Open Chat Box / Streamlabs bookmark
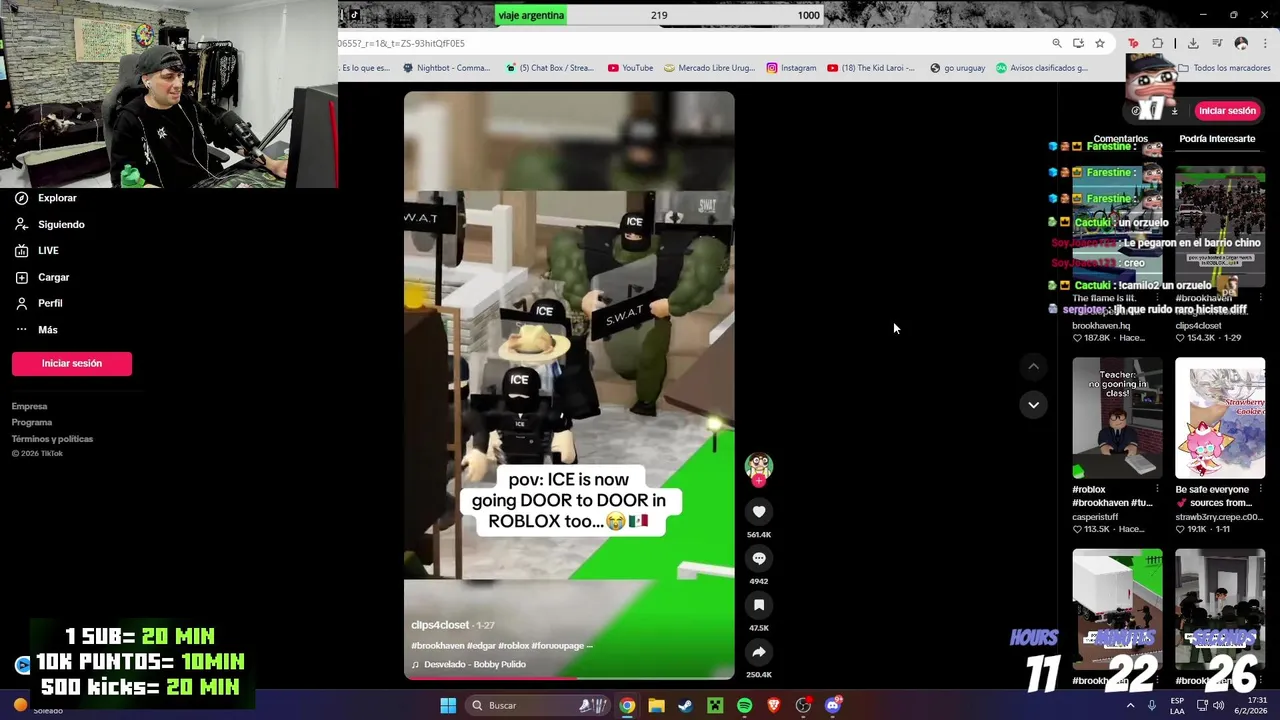 (x=550, y=68)
